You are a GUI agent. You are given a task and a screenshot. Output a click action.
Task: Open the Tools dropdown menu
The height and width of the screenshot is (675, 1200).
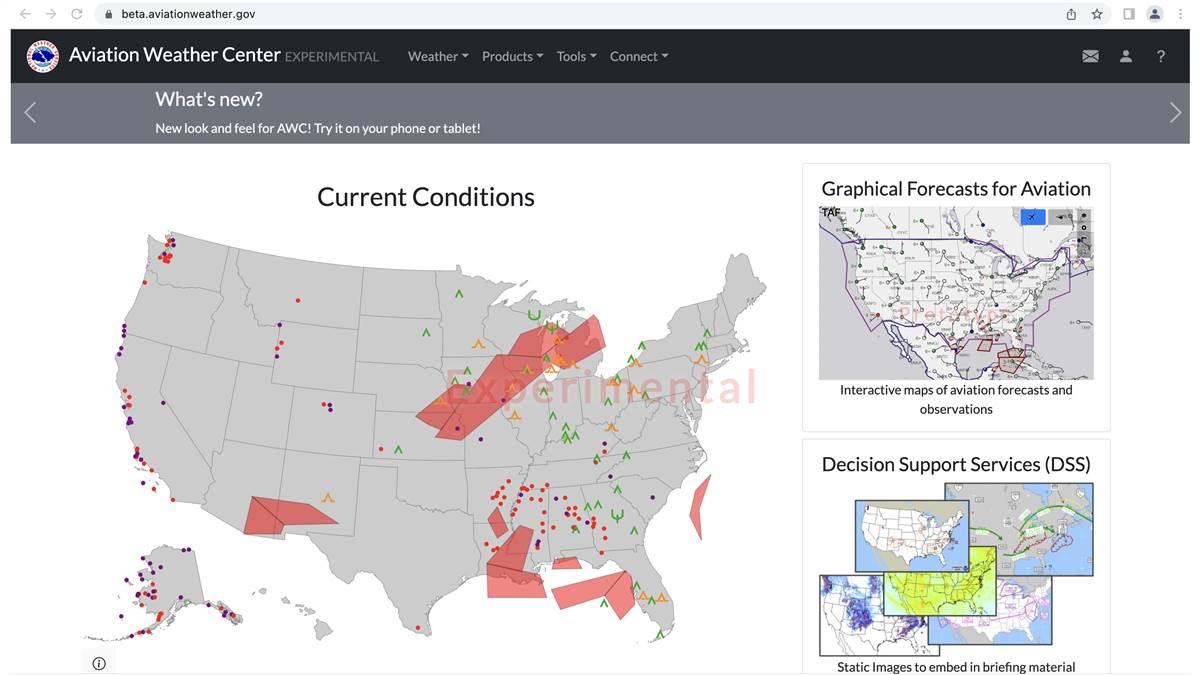click(x=577, y=56)
